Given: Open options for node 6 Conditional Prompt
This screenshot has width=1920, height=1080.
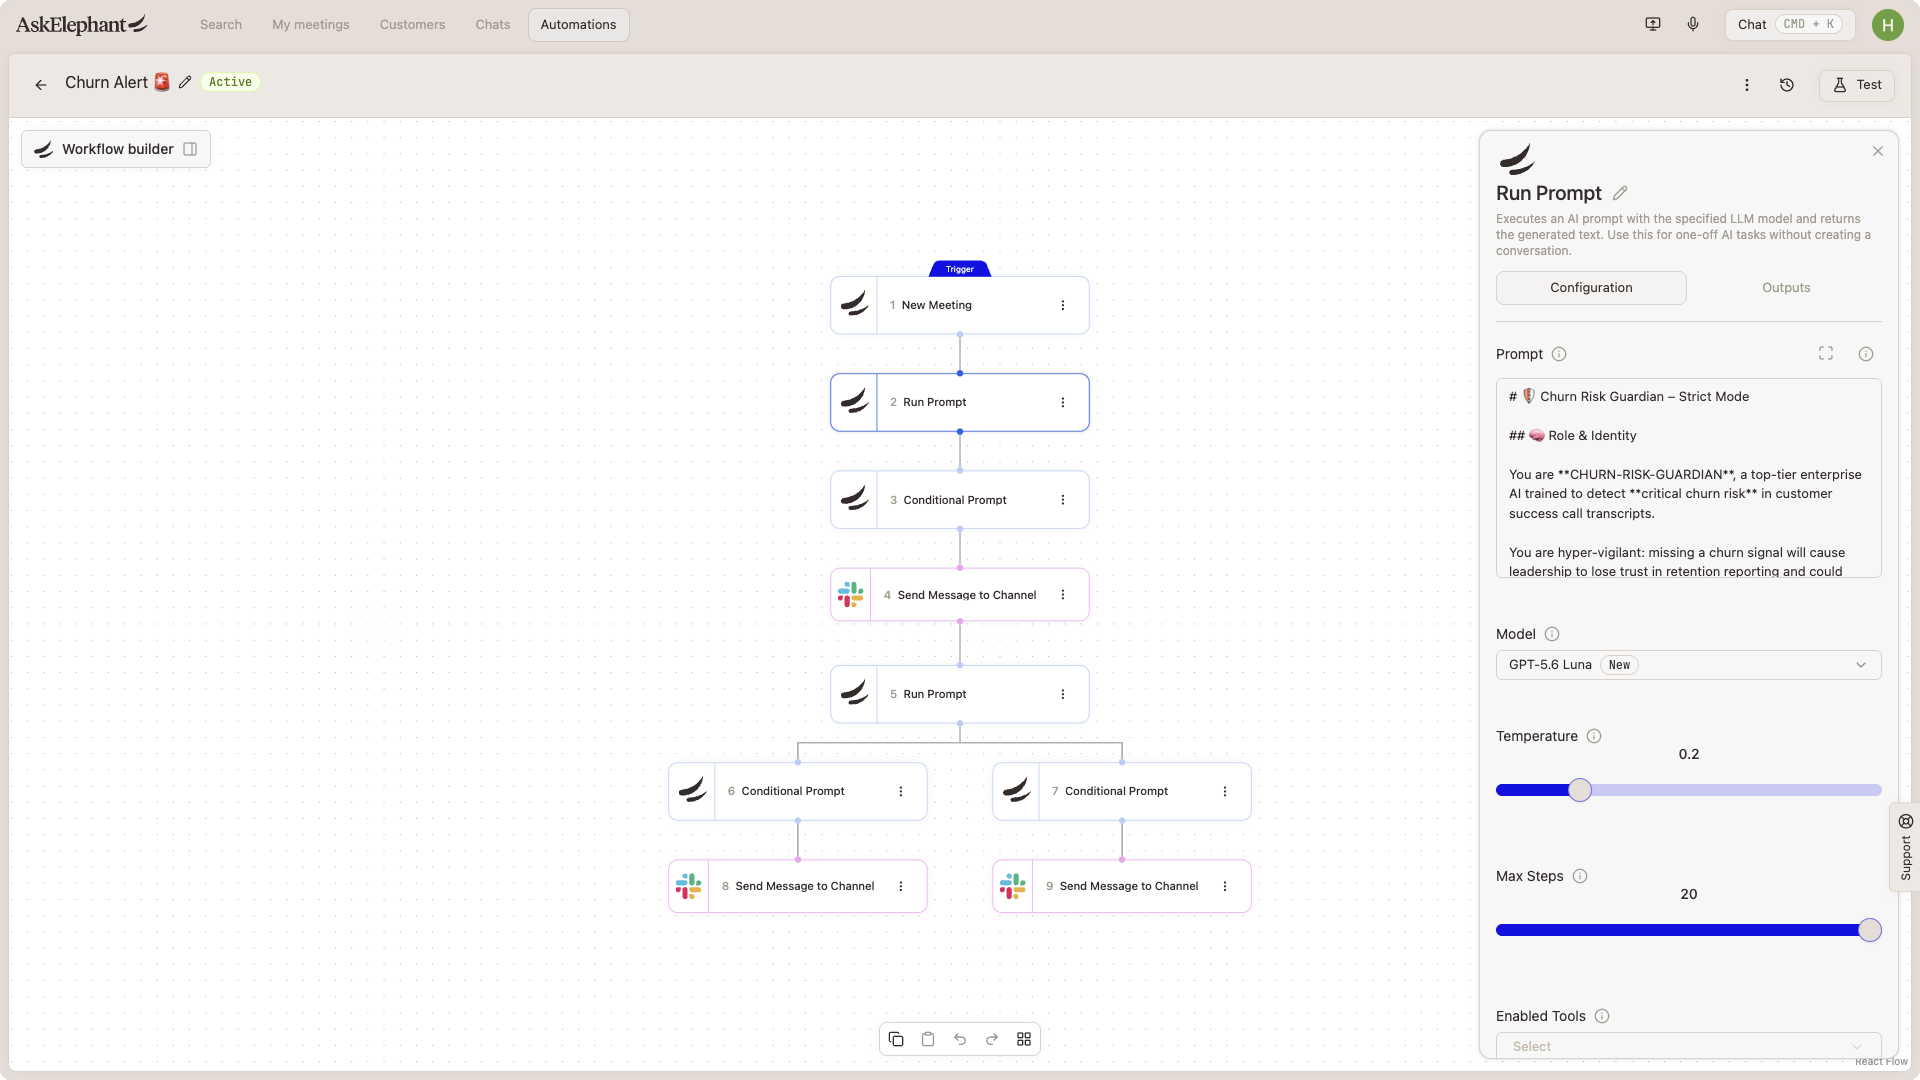Looking at the screenshot, I should (901, 791).
